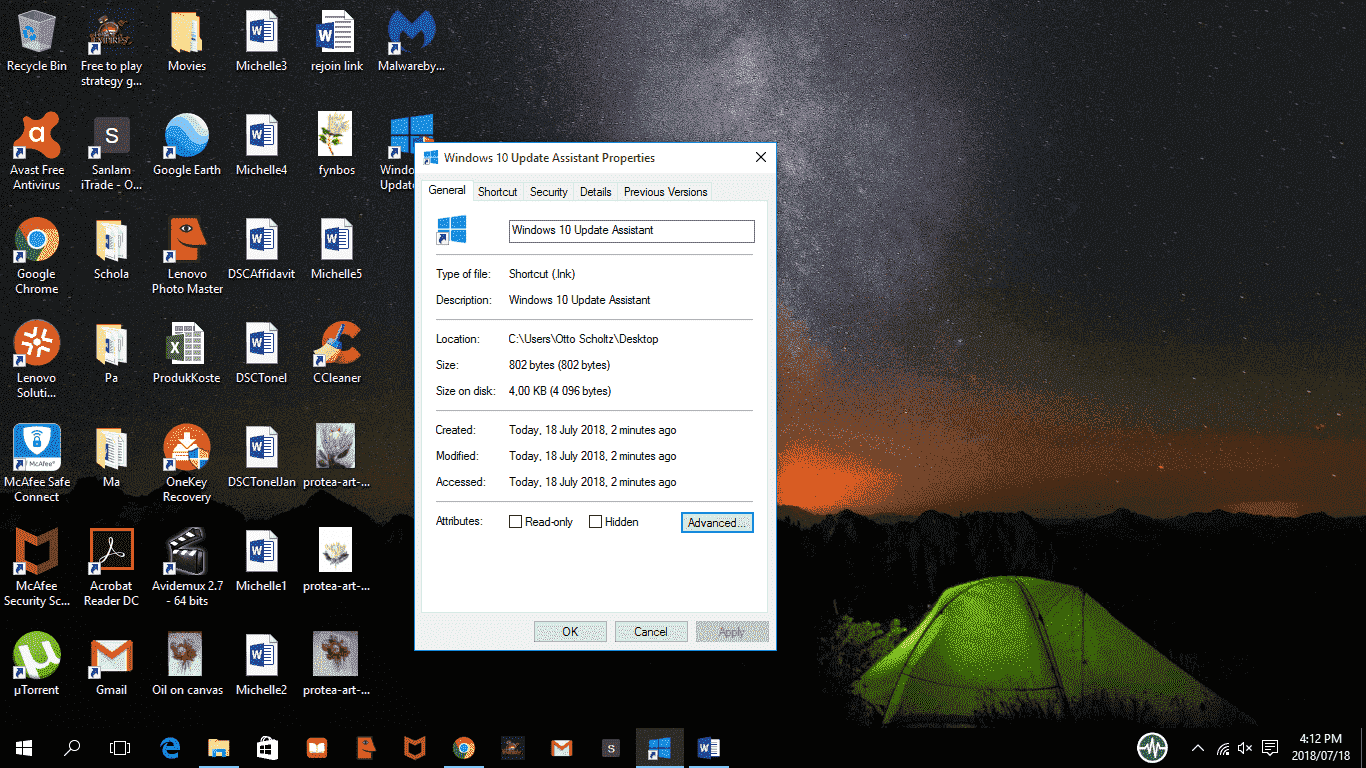Viewport: 1366px width, 768px height.
Task: Select the Malwarebytes desktop shortcut
Action: tap(411, 42)
